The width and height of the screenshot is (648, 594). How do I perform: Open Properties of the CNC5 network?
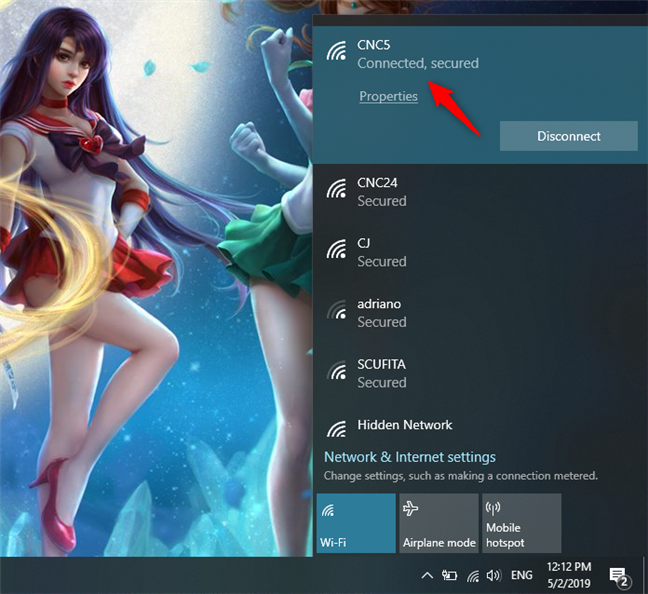pos(388,96)
